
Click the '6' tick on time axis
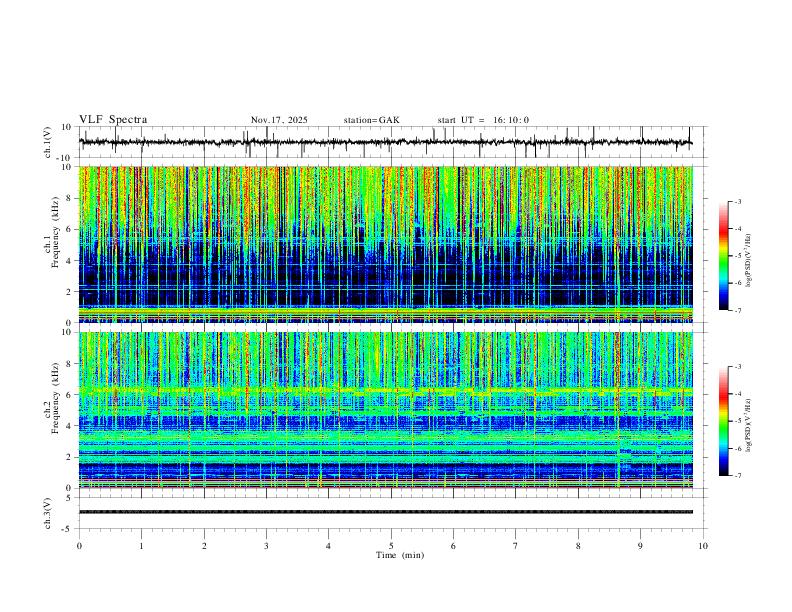[454, 546]
